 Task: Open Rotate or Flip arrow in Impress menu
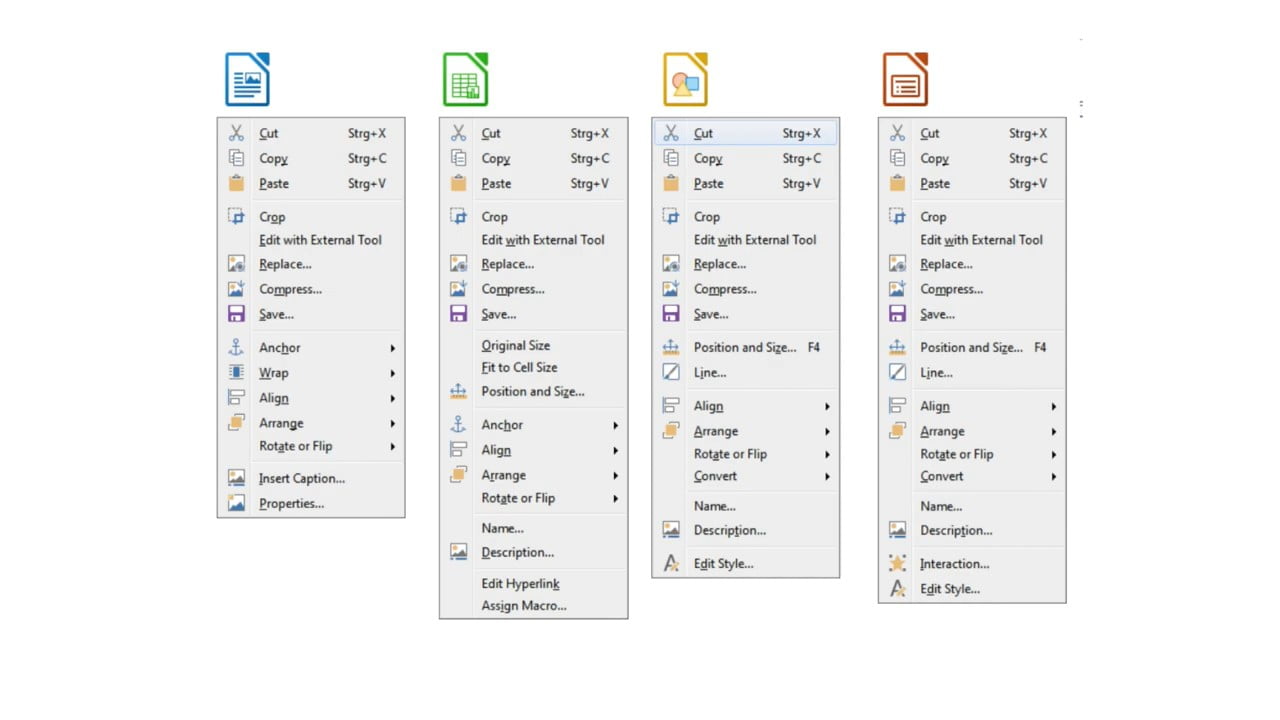(x=1054, y=454)
